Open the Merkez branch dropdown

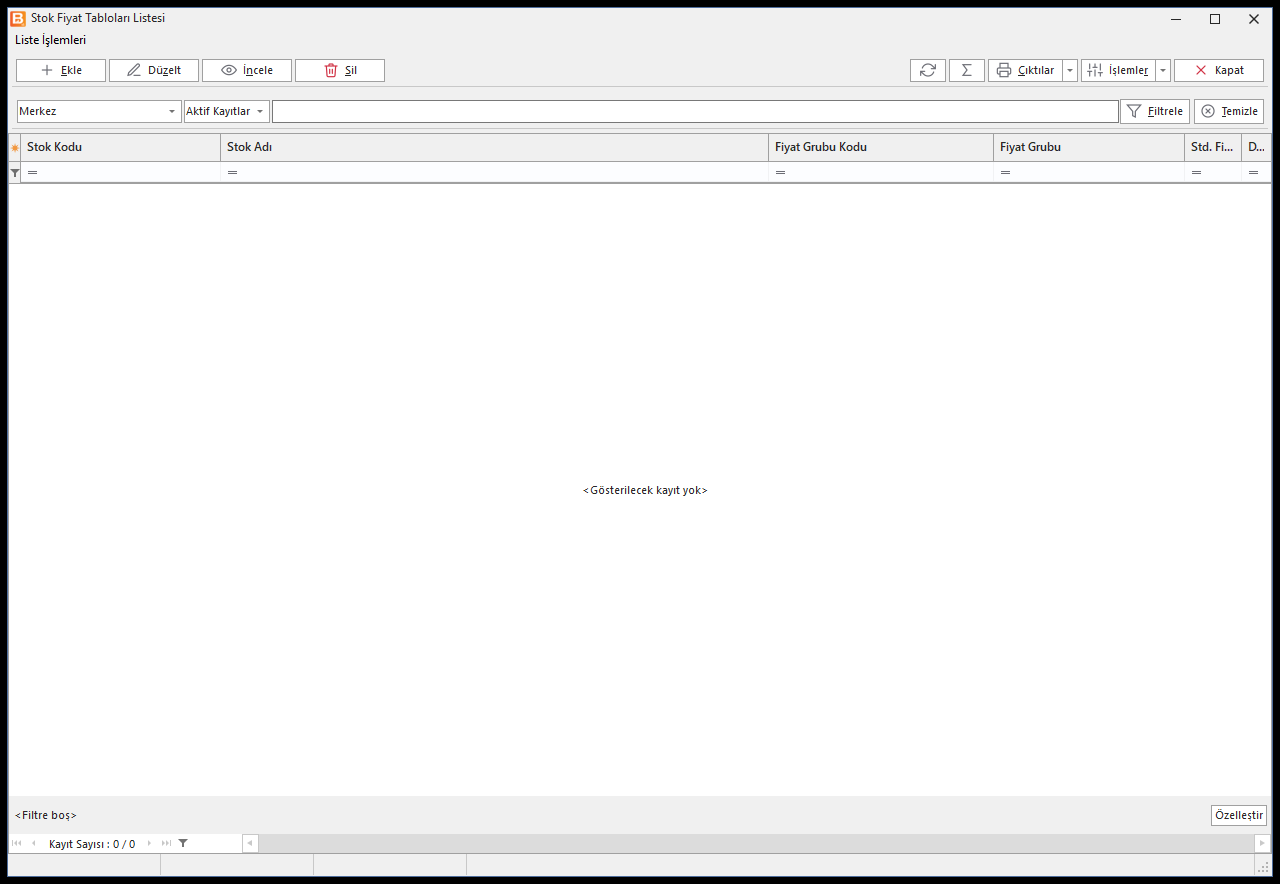coord(98,111)
